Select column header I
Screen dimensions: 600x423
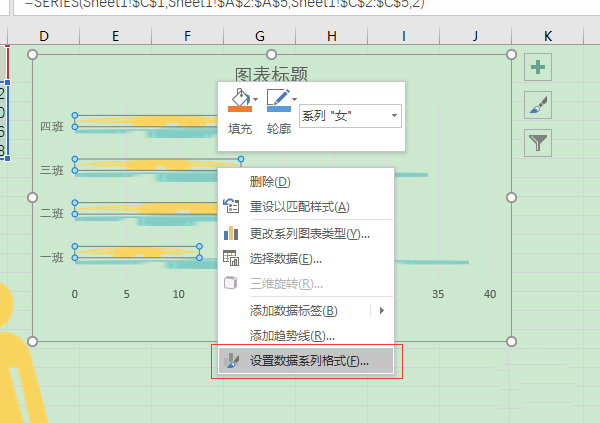pyautogui.click(x=403, y=36)
